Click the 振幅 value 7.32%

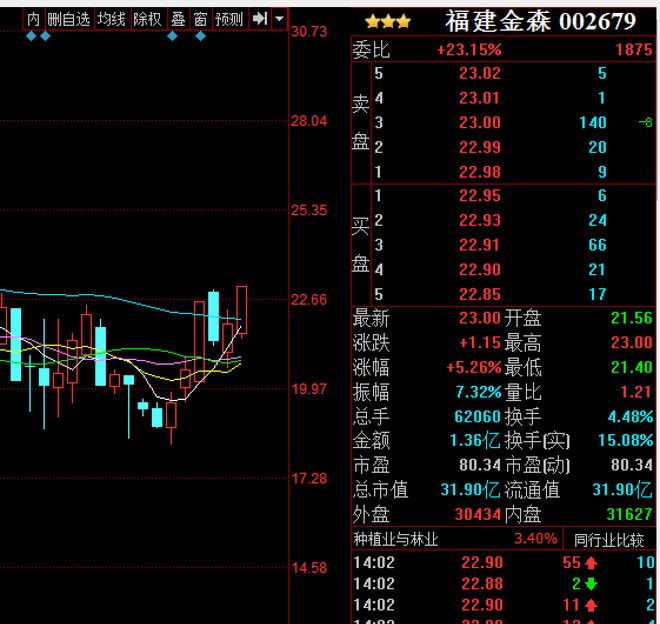(x=479, y=392)
